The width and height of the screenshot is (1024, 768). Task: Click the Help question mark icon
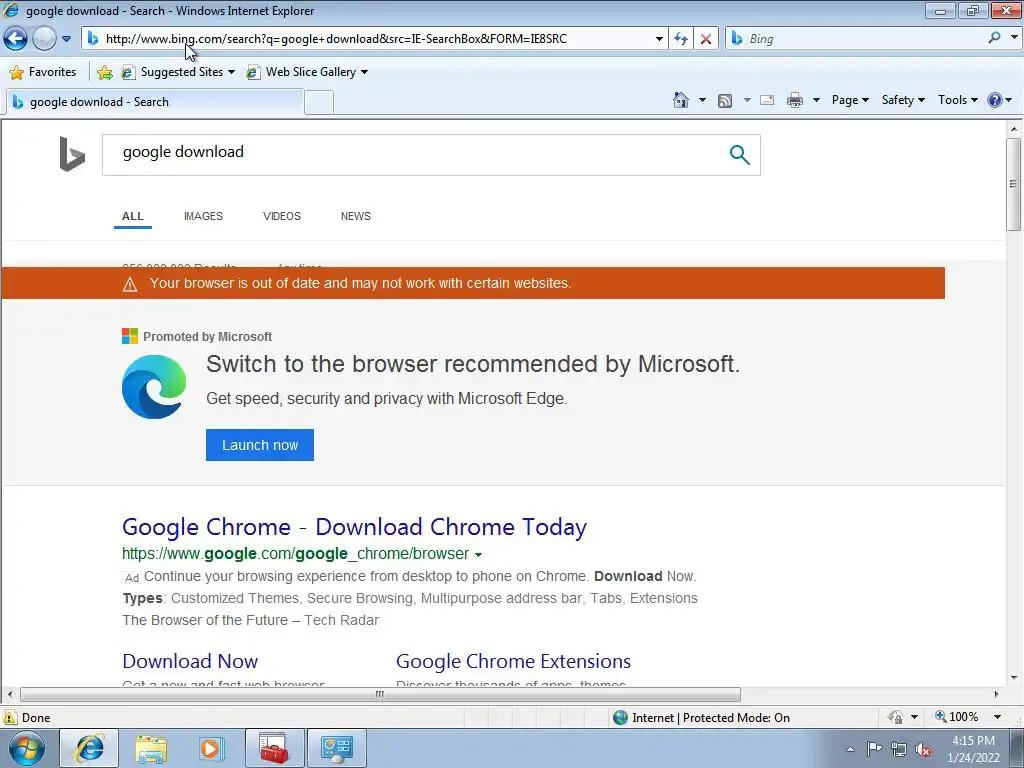[995, 100]
